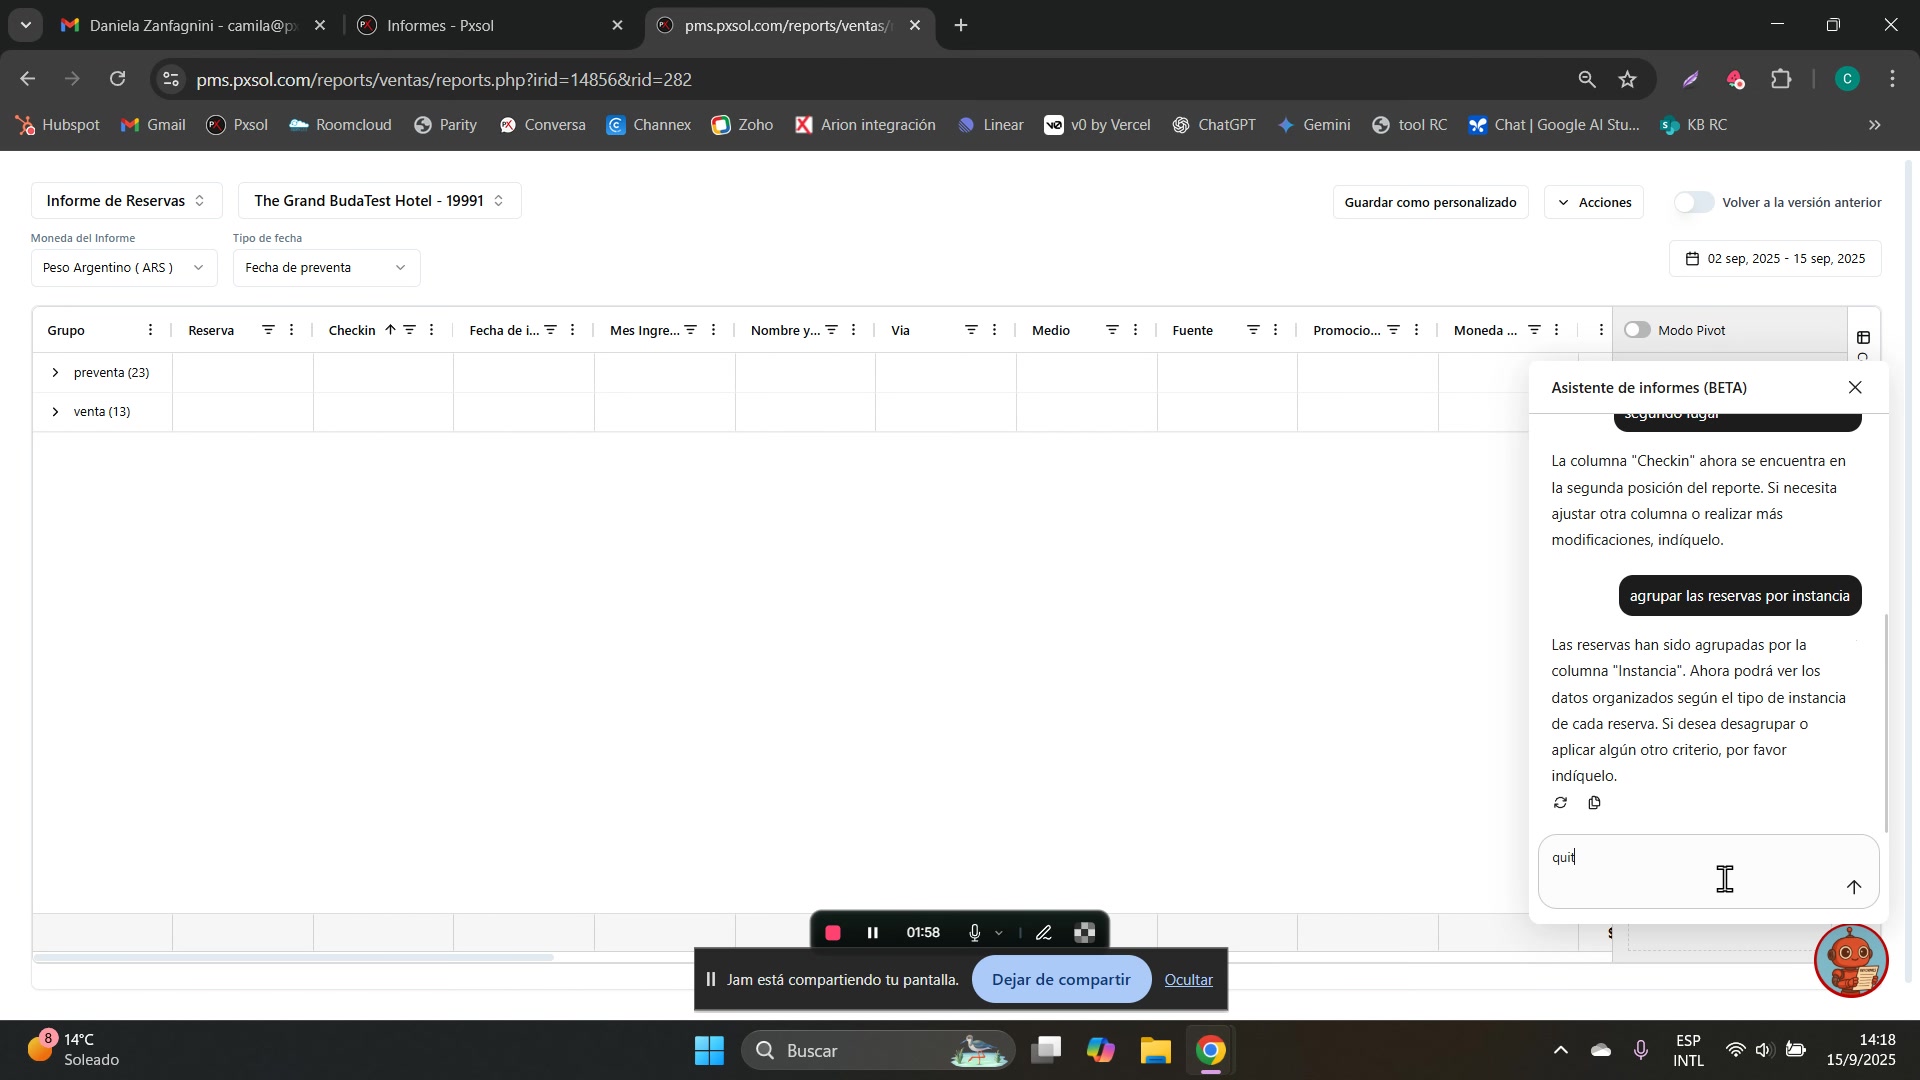Open the Informe de Reservas report selector
1920x1080 pixels.
point(127,201)
